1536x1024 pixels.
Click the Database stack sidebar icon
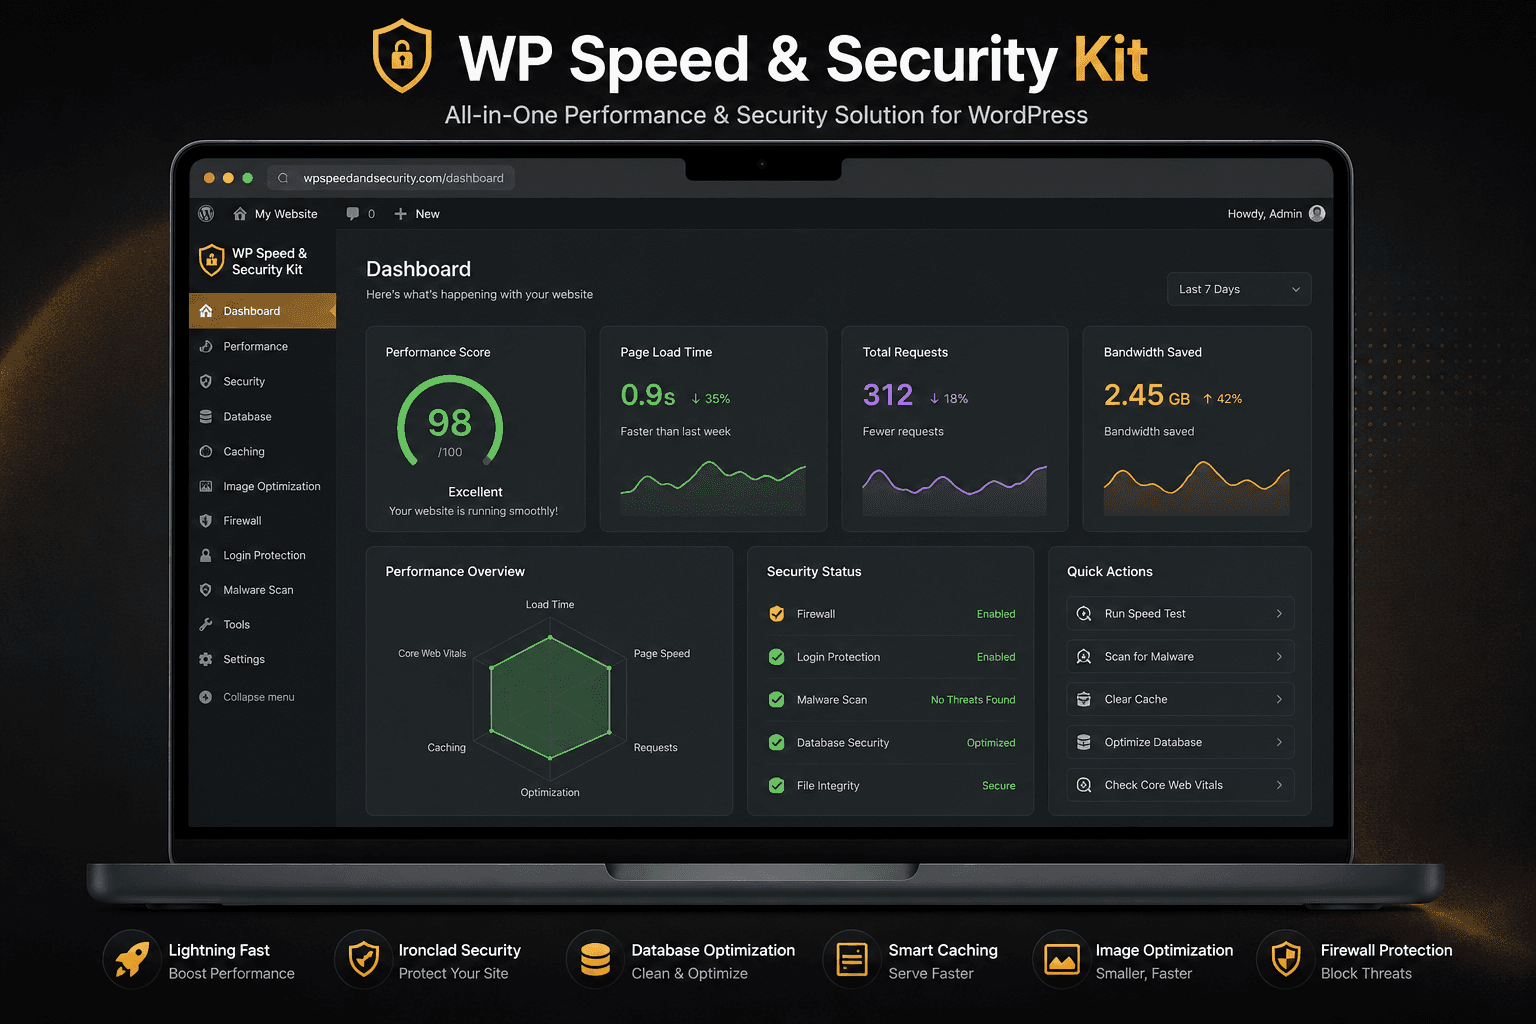click(x=206, y=416)
